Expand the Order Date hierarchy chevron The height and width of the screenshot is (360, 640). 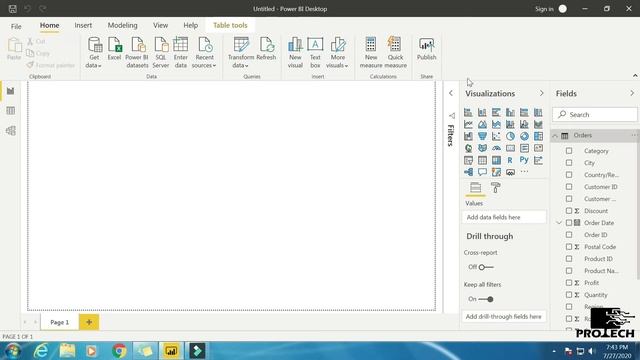(559, 223)
